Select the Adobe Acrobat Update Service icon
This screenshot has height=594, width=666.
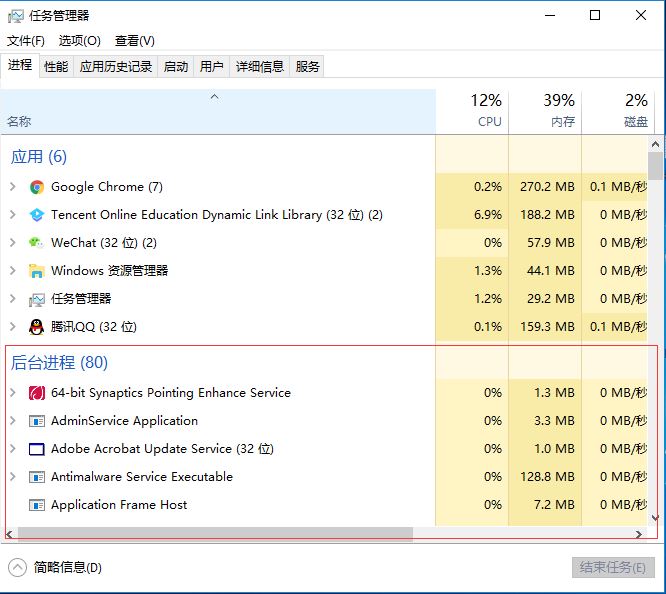click(x=37, y=449)
